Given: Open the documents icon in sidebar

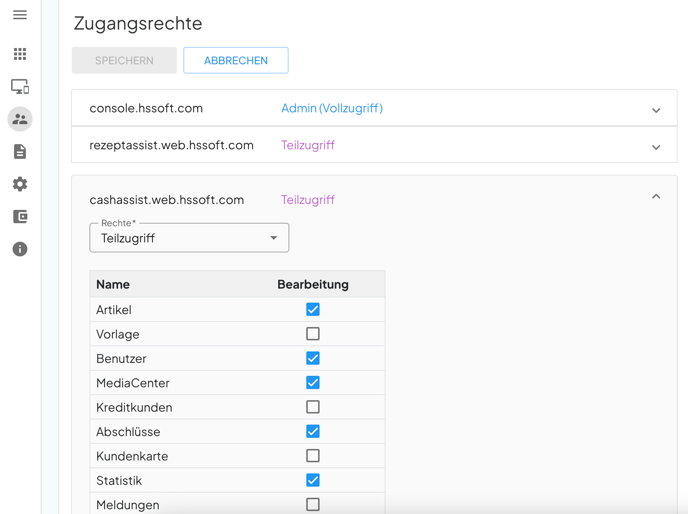Looking at the screenshot, I should tap(20, 152).
